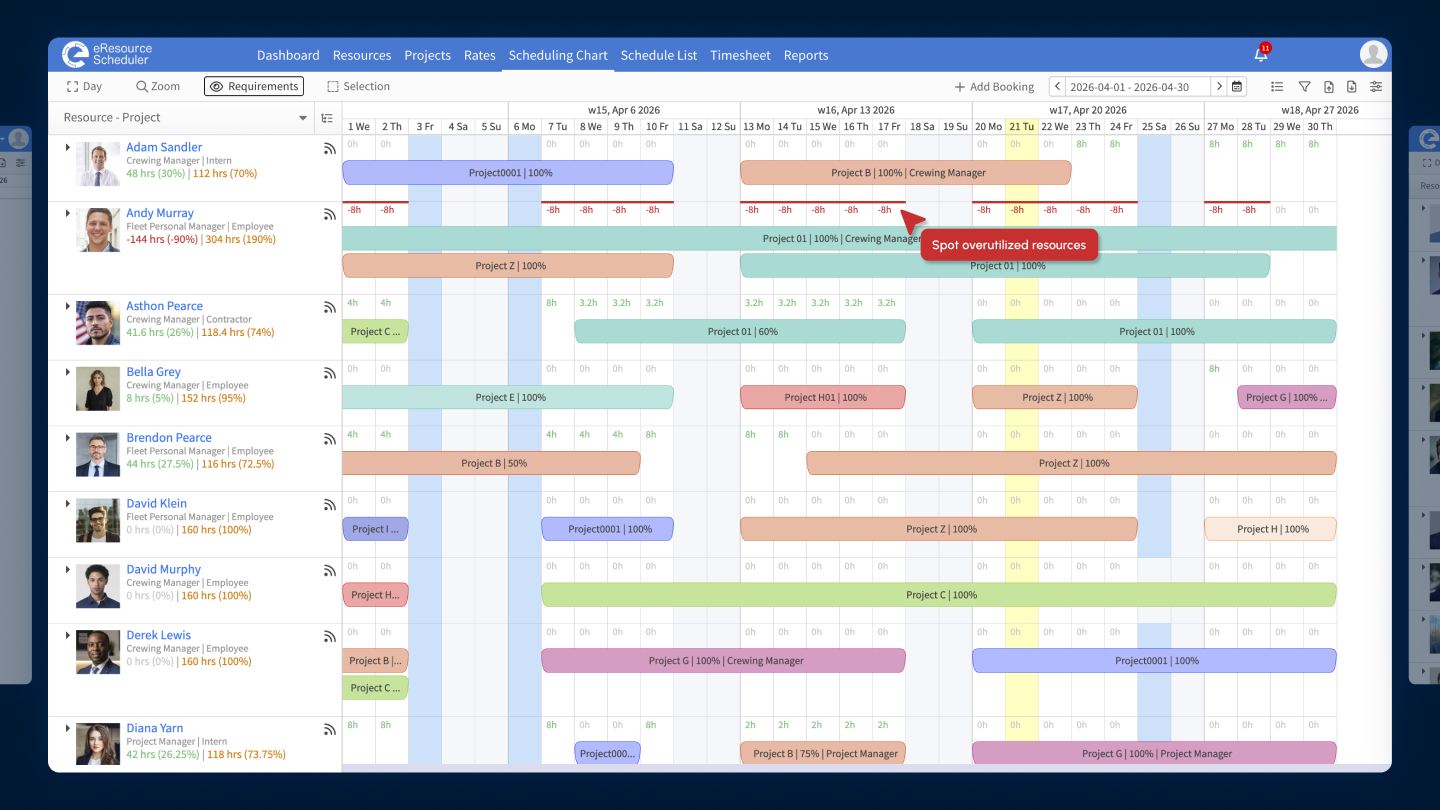The width and height of the screenshot is (1440, 810).
Task: Click feed icon for Brendon Pearce
Action: coord(329,440)
